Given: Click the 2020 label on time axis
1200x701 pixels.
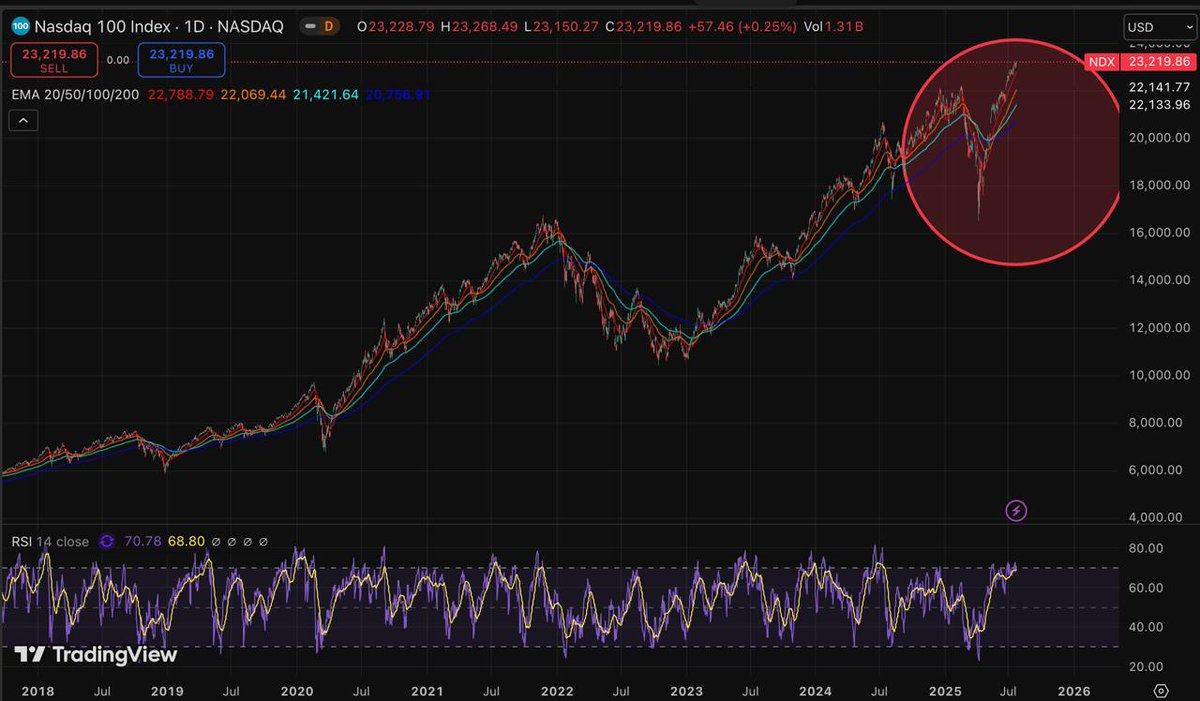Looking at the screenshot, I should click(297, 691).
